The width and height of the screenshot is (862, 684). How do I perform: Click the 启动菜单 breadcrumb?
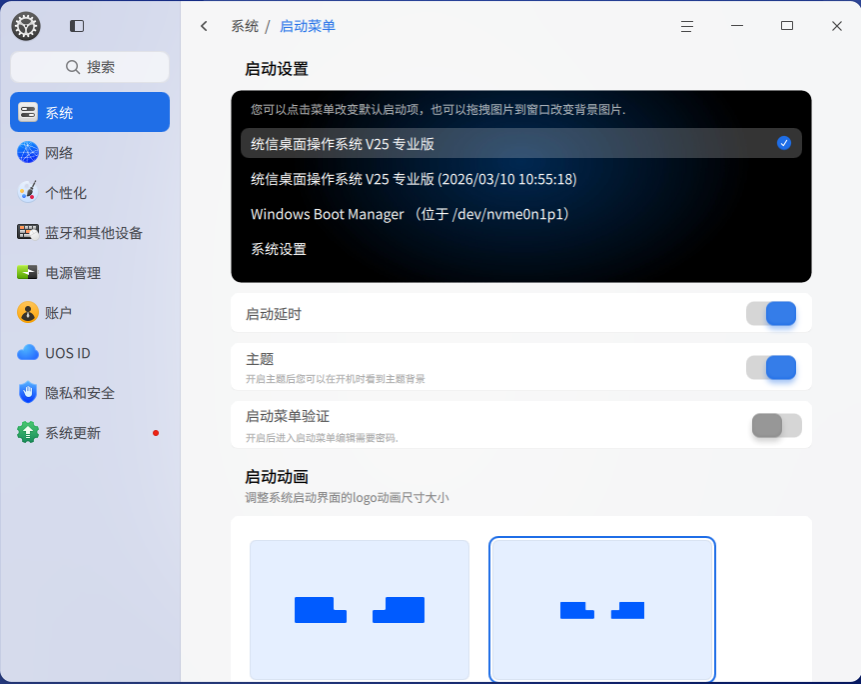click(307, 26)
